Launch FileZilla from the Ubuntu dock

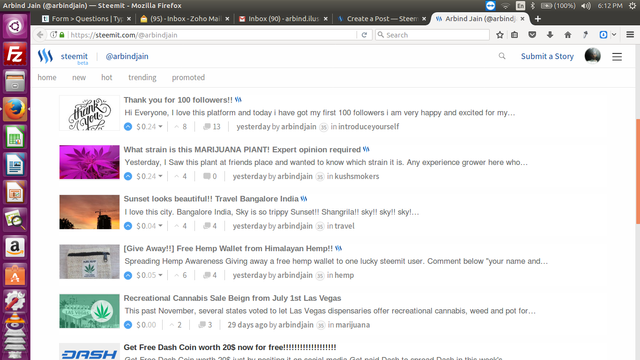point(15,54)
